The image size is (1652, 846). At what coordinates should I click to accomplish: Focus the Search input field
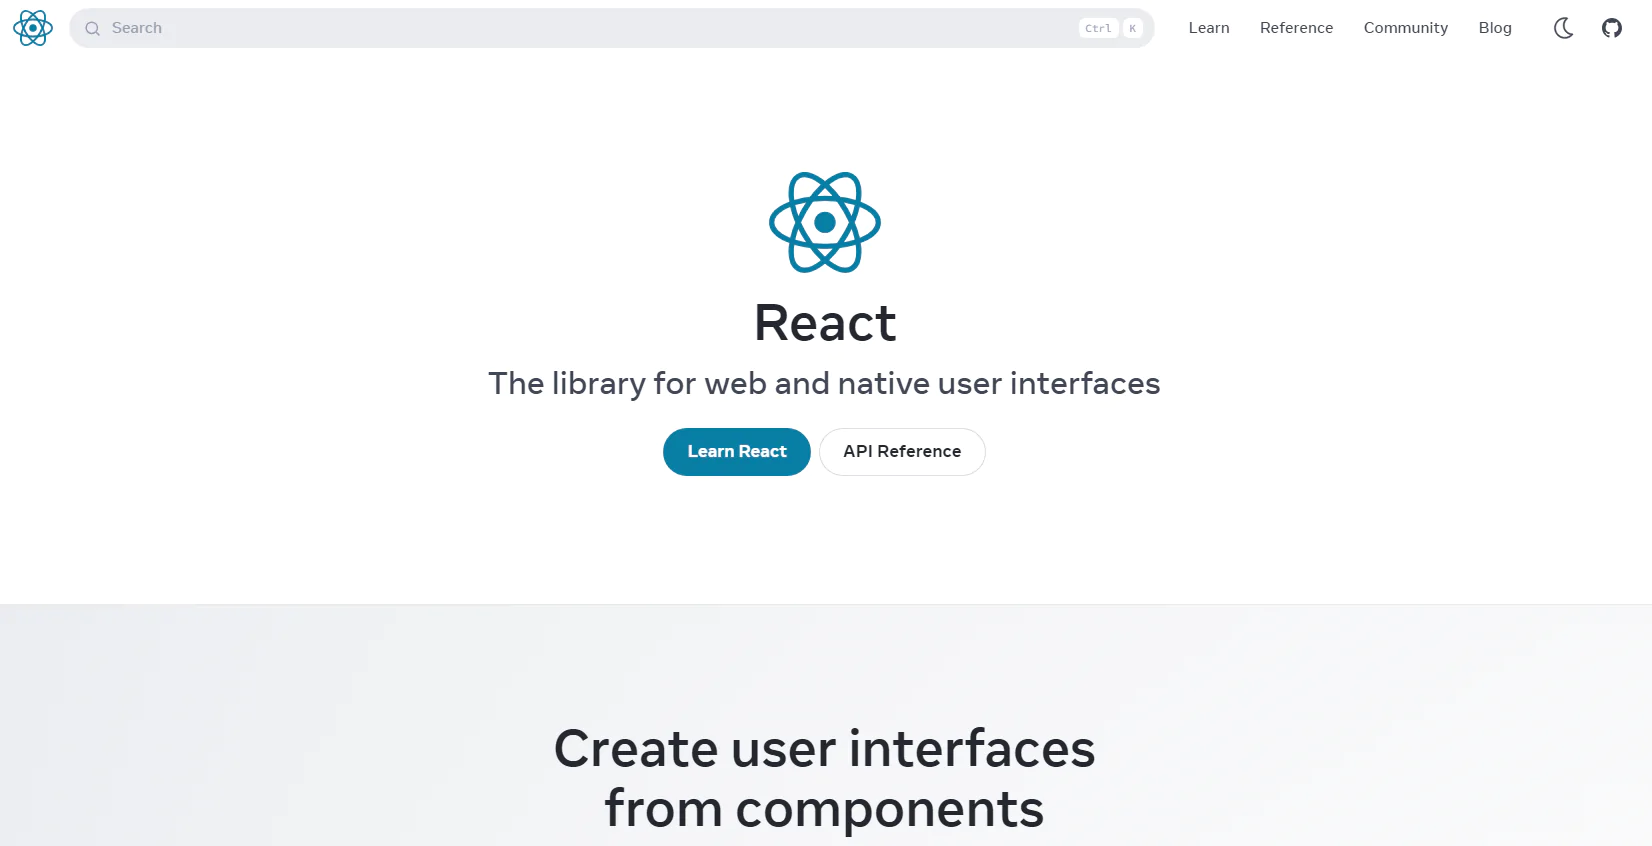612,28
